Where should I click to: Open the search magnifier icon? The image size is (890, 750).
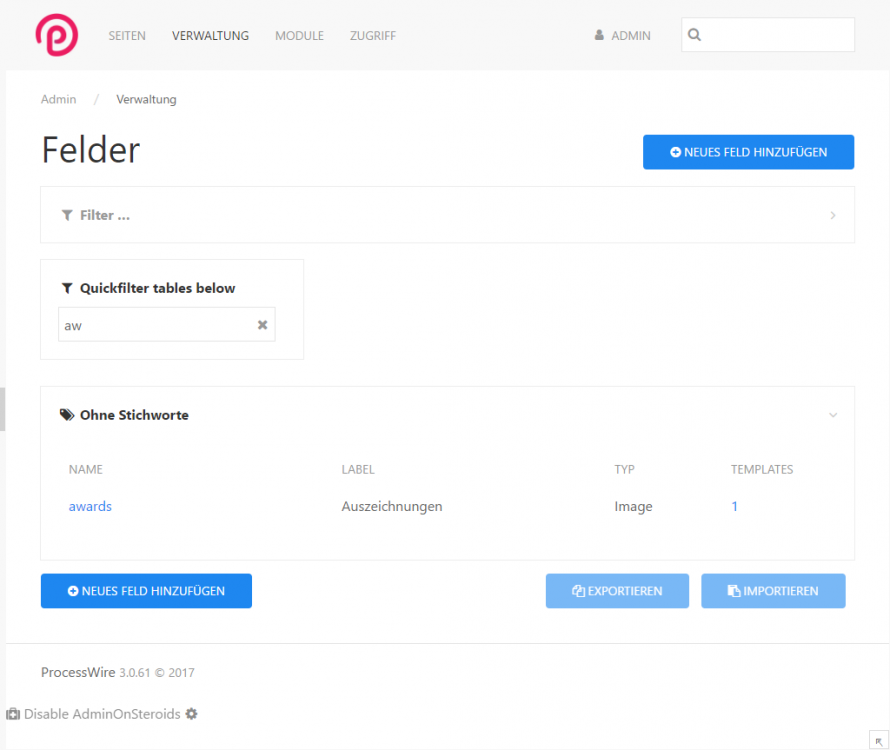[695, 34]
